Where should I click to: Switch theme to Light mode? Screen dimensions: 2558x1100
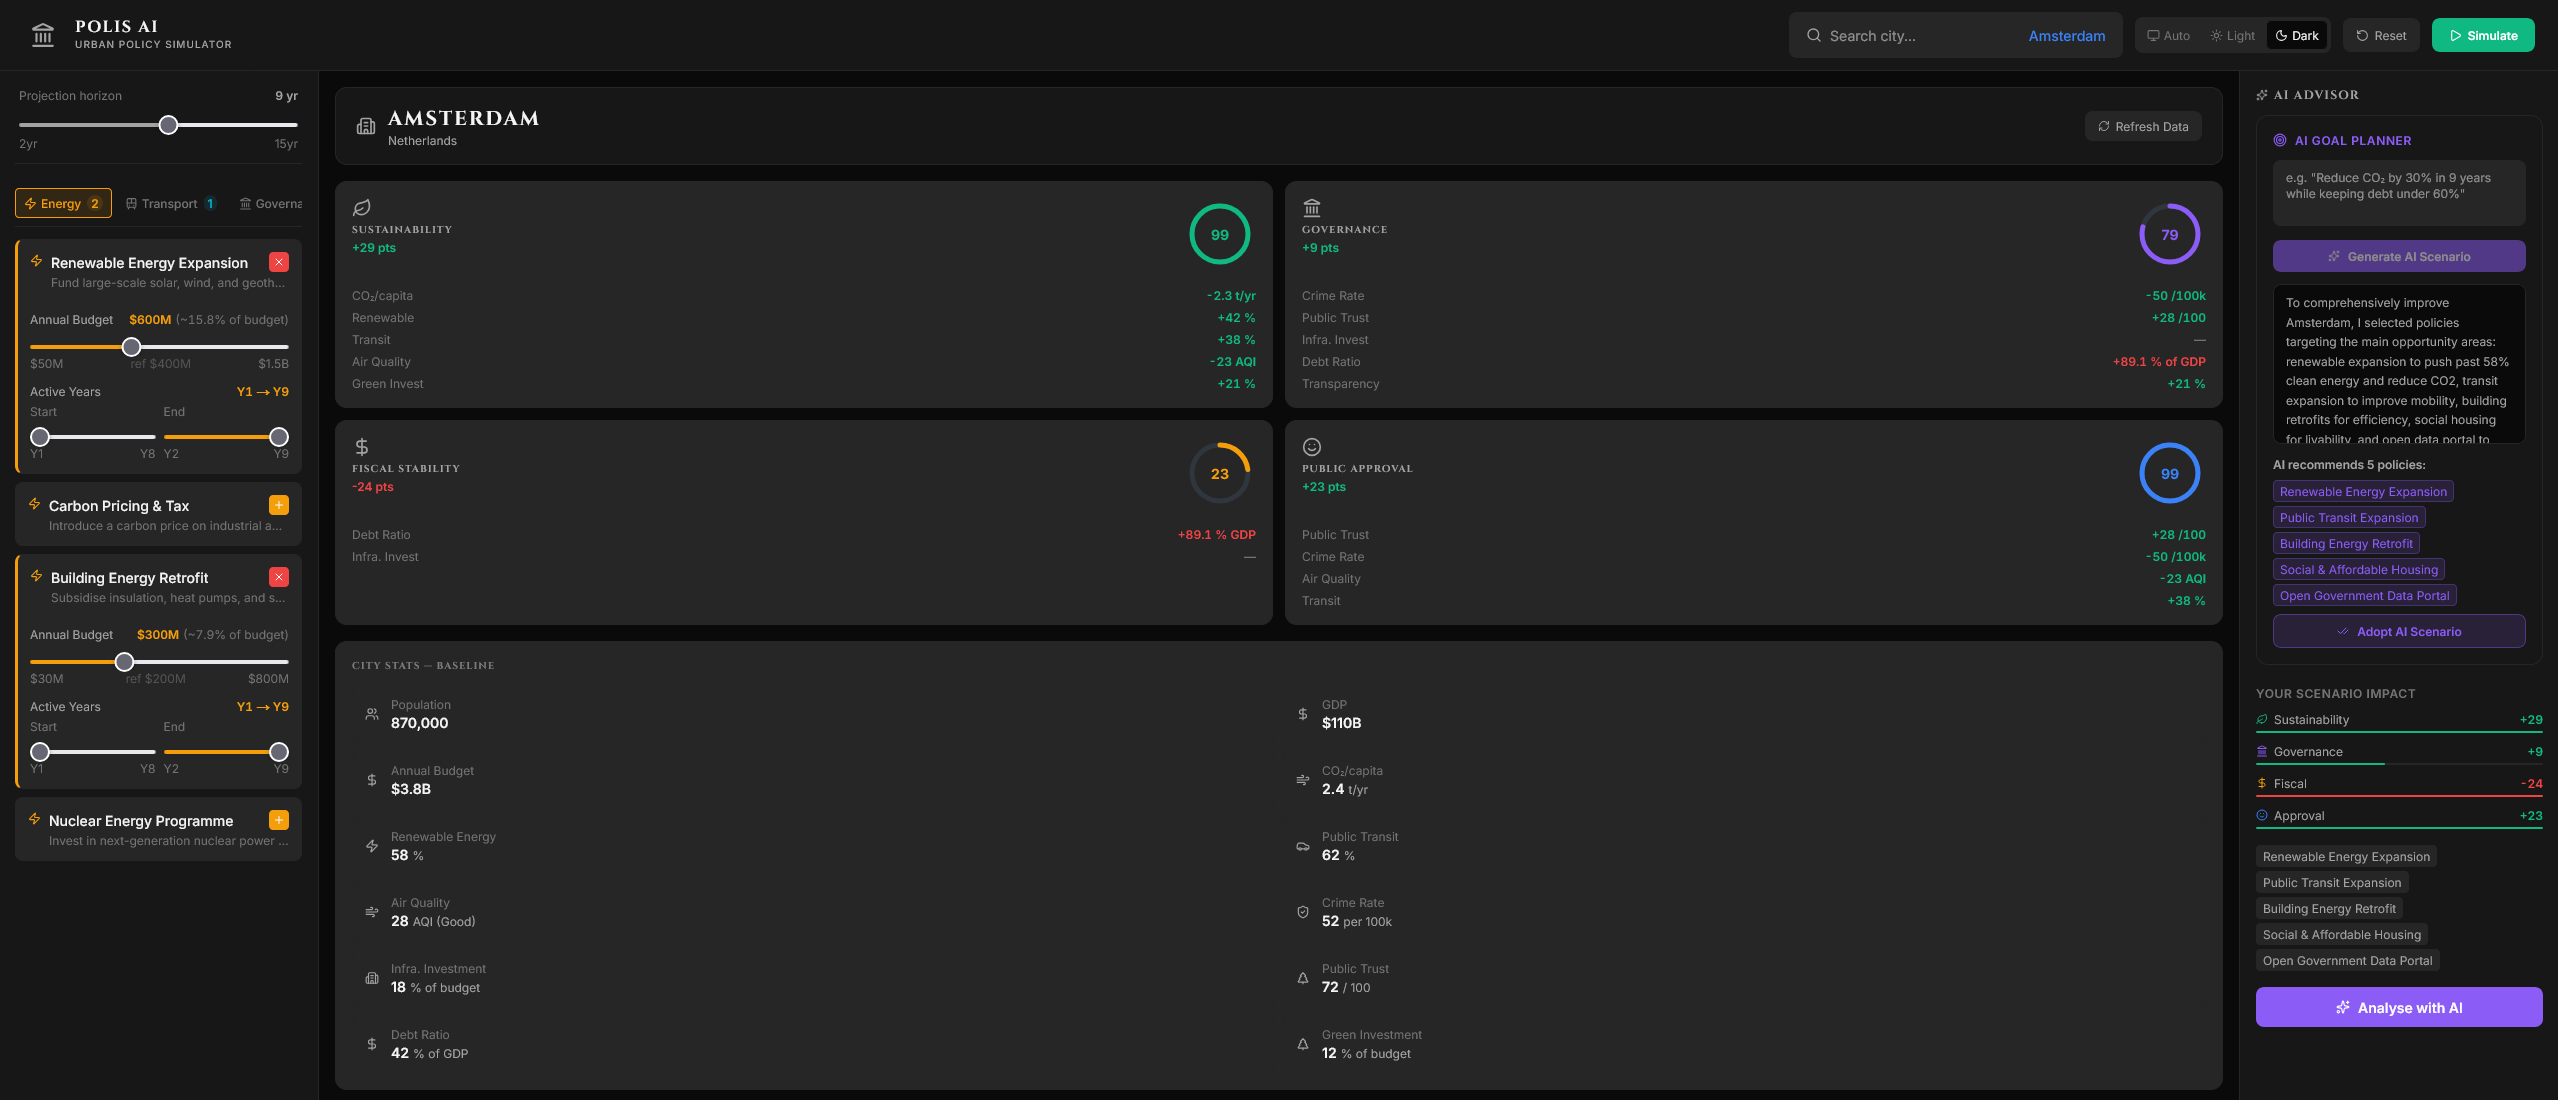point(2232,36)
